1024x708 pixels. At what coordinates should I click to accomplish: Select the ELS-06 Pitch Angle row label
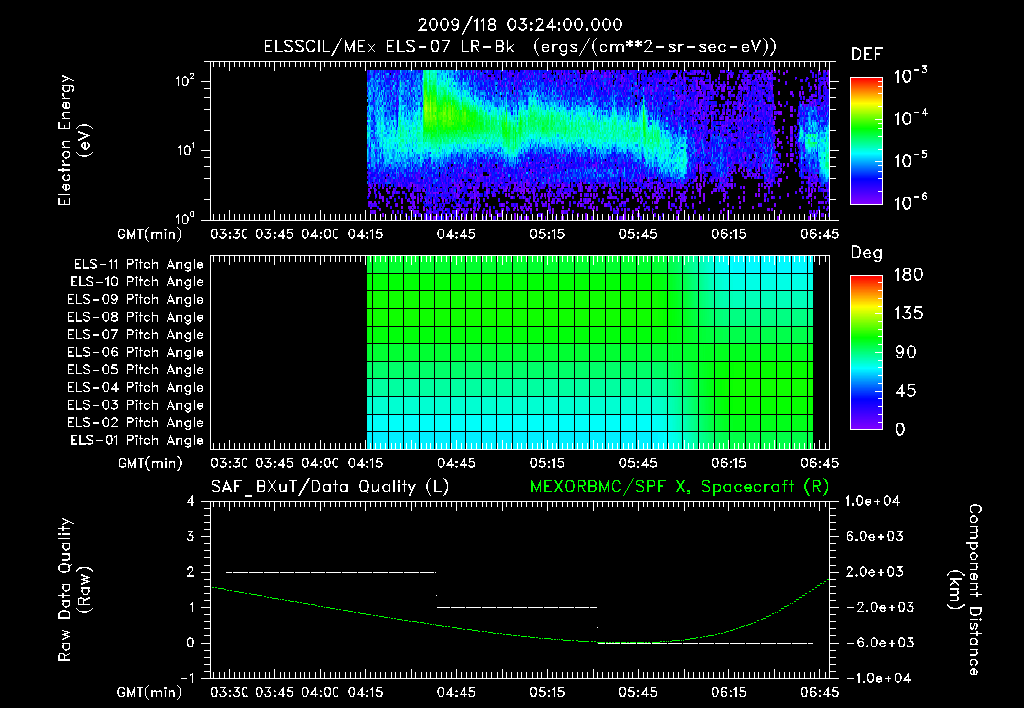pyautogui.click(x=136, y=353)
